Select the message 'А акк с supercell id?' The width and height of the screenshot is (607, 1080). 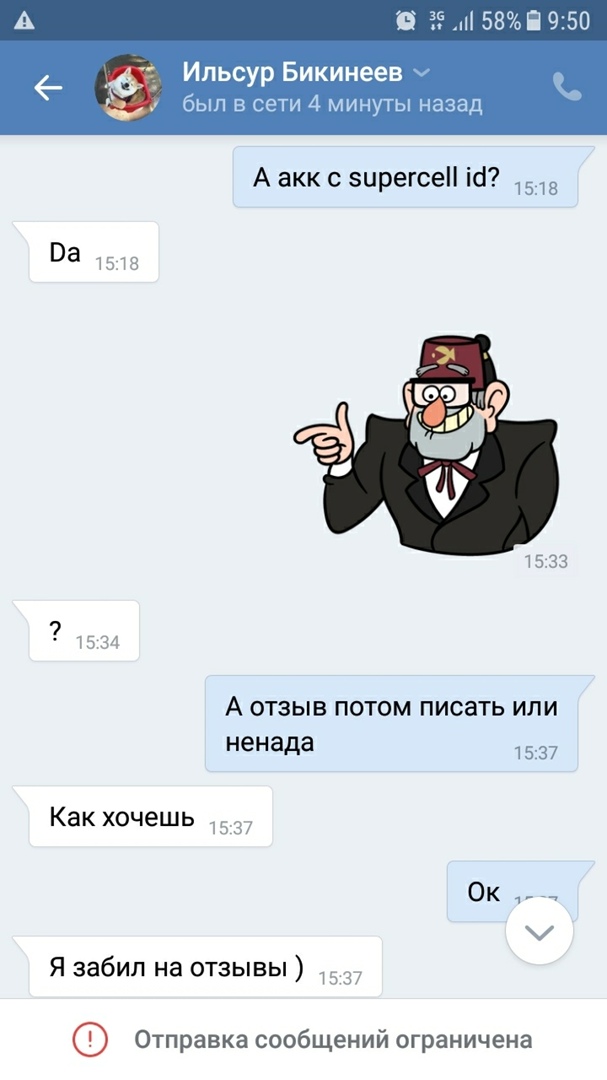click(405, 178)
